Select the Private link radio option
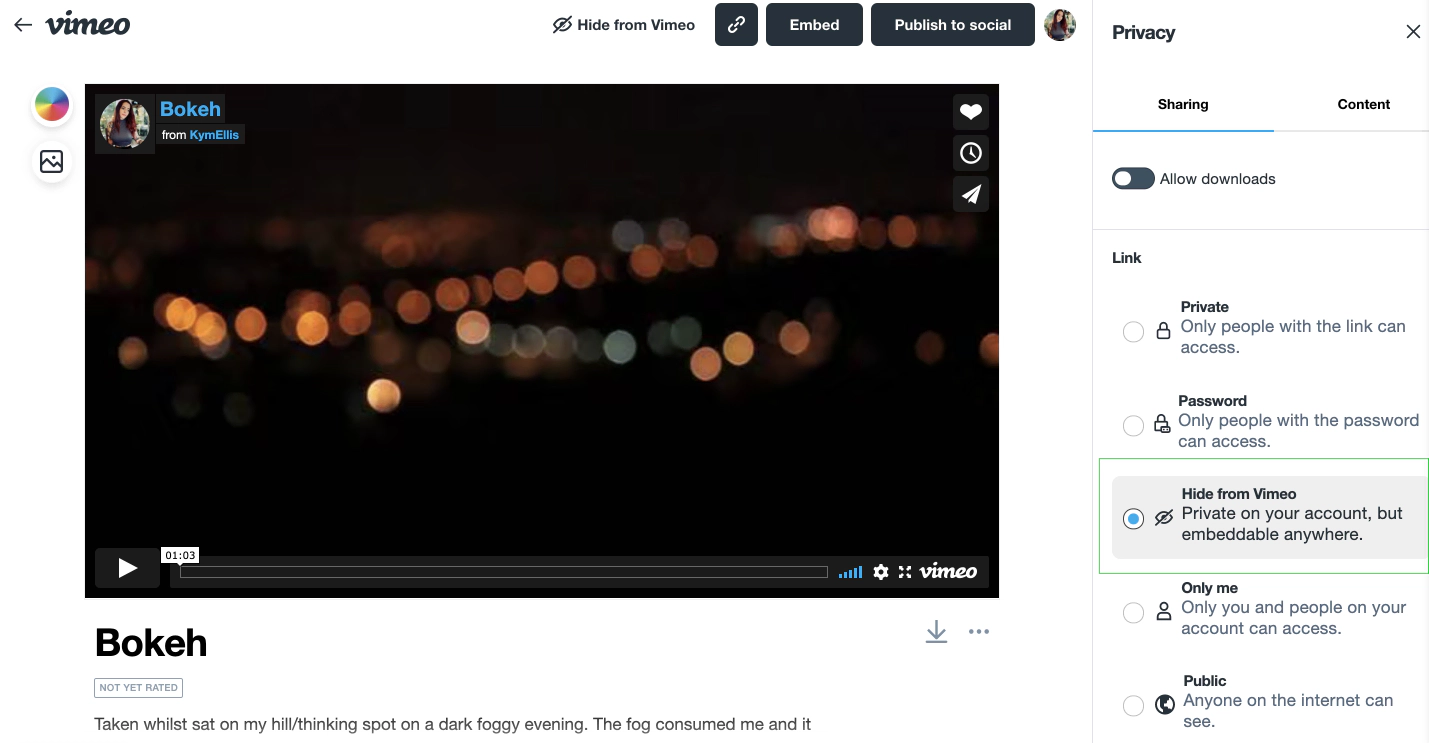Viewport: 1429px width, 743px height. pyautogui.click(x=1133, y=331)
